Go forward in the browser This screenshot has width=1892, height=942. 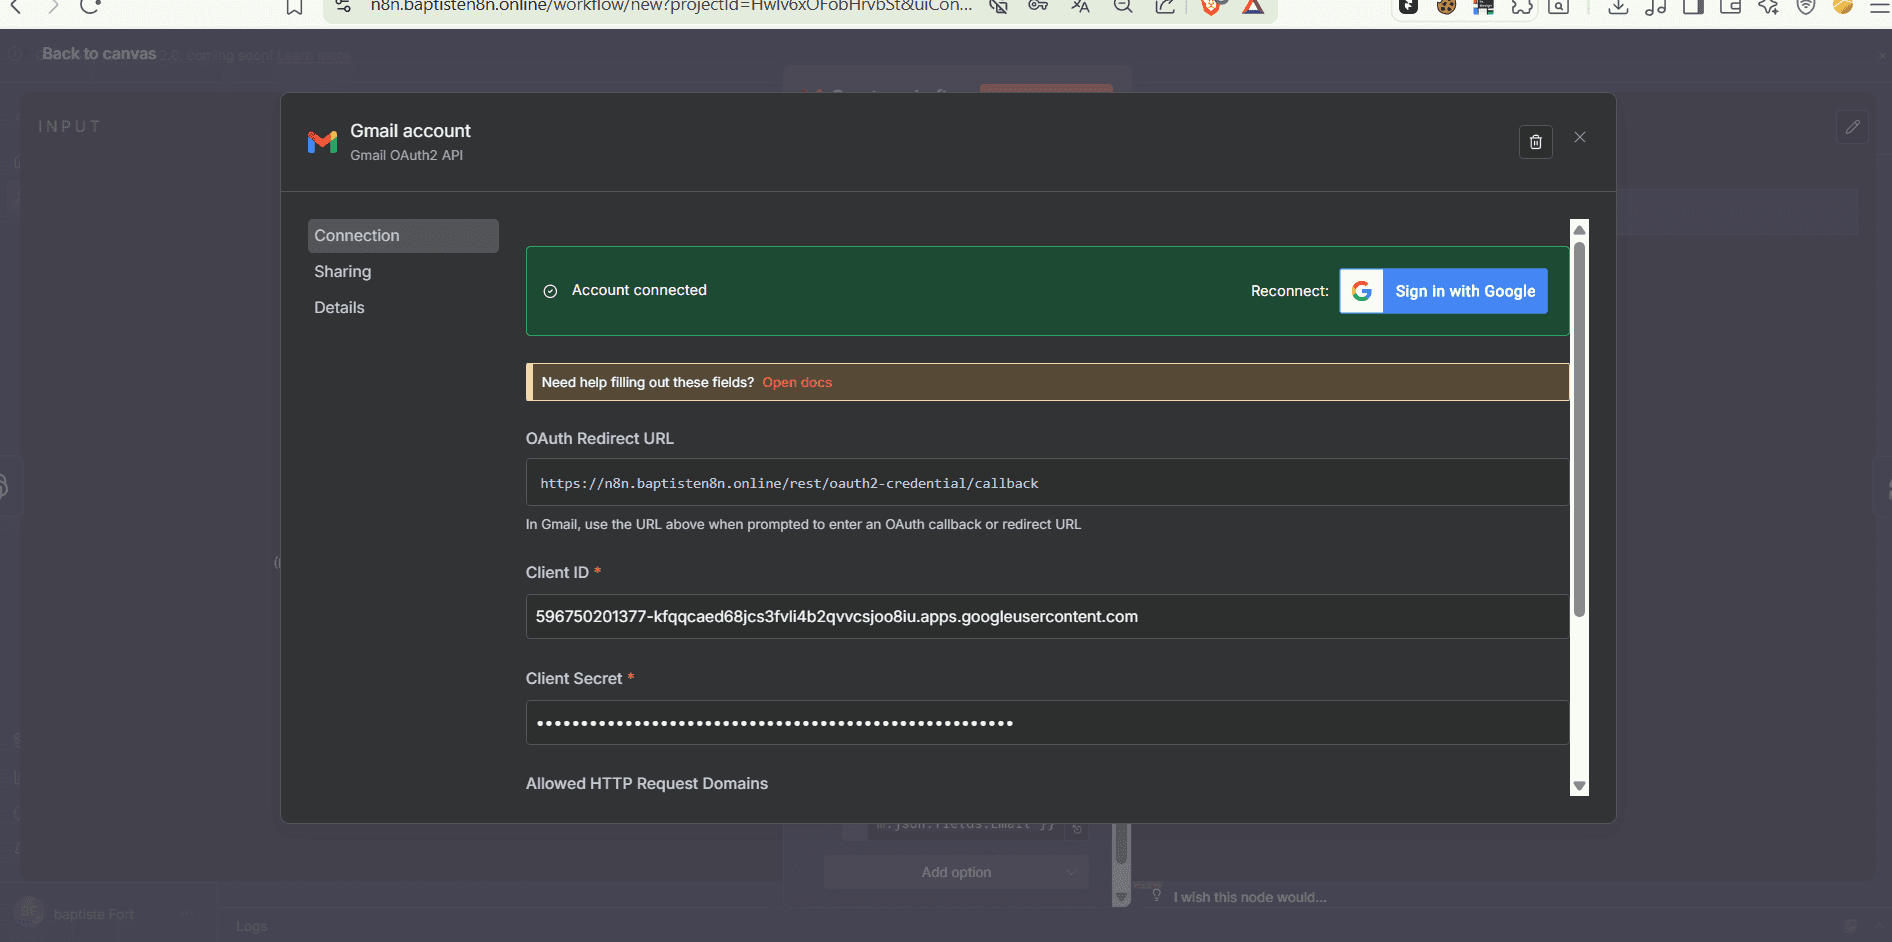pyautogui.click(x=53, y=7)
